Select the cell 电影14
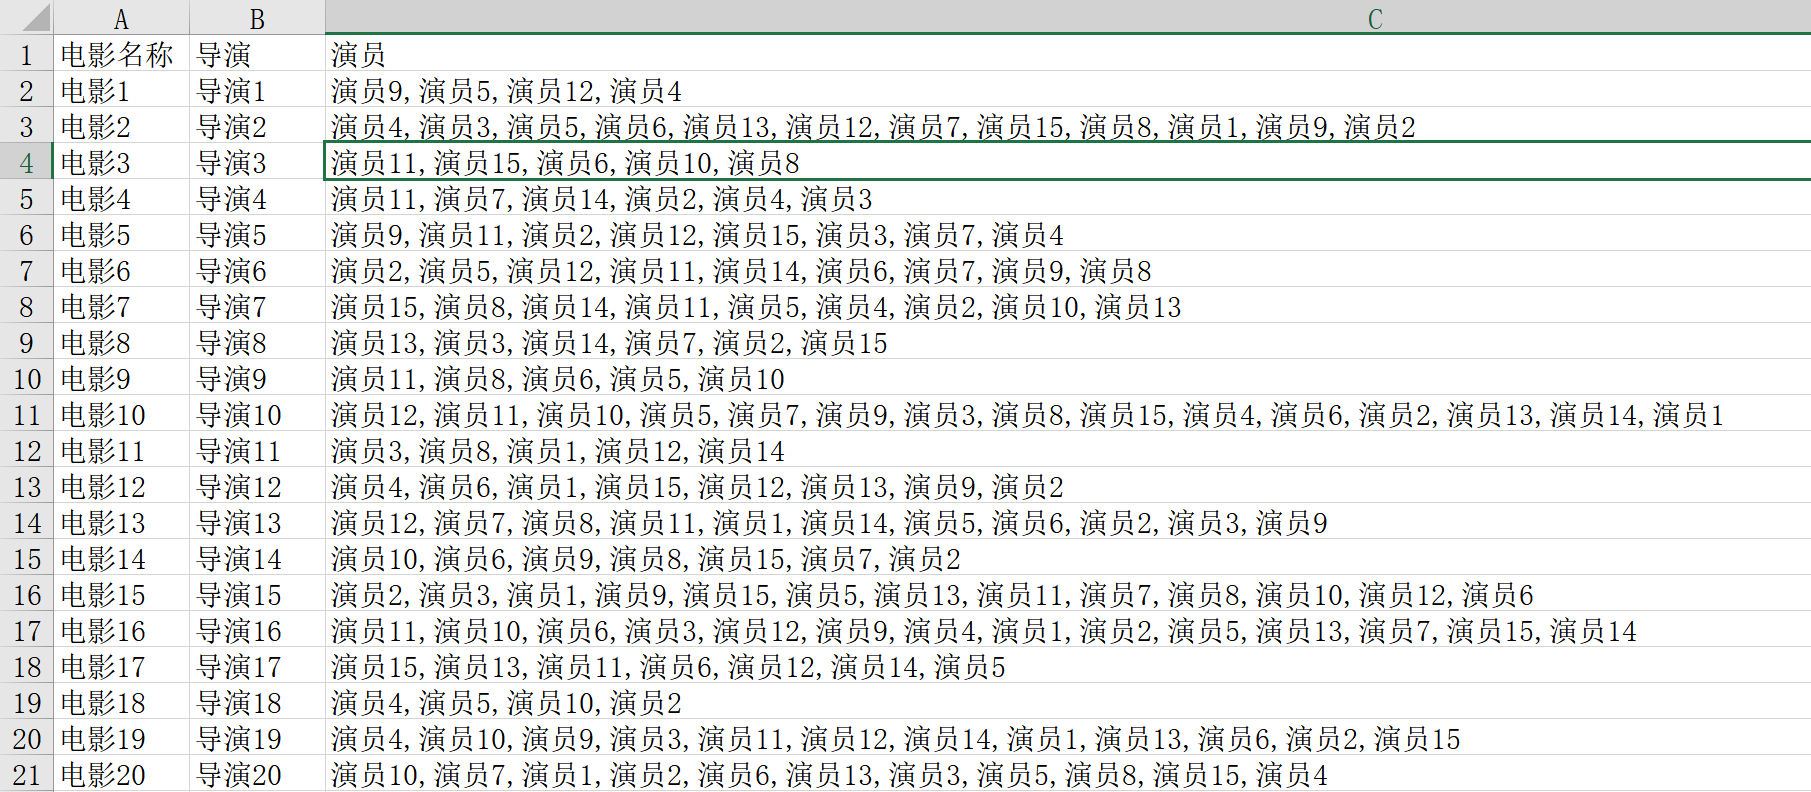The image size is (1811, 792). [121, 558]
